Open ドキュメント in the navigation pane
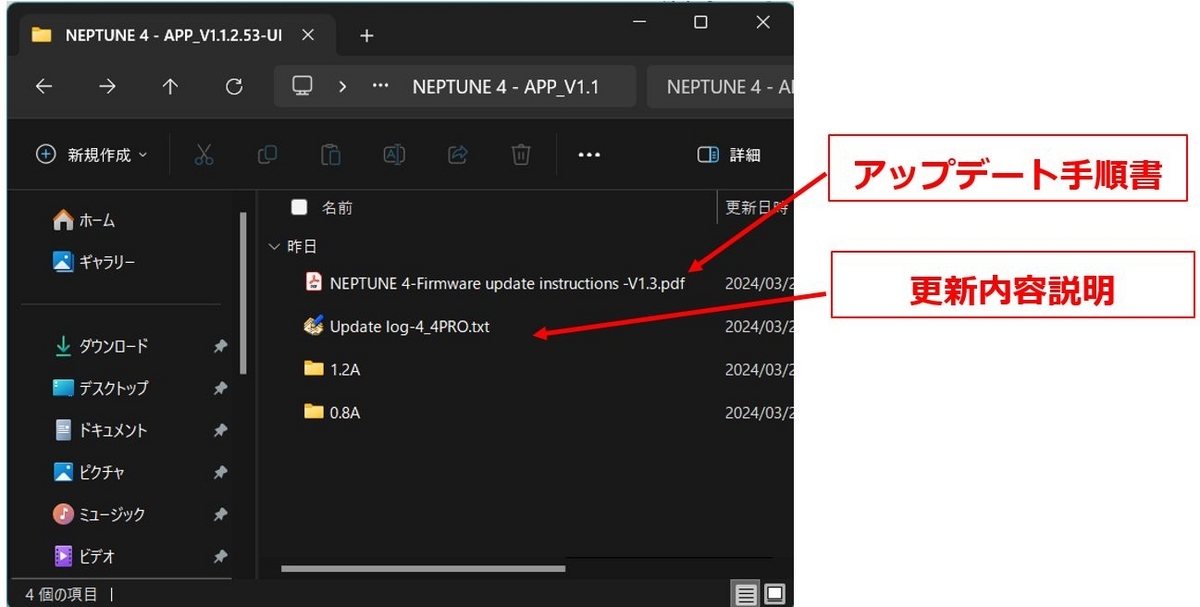1200x607 pixels. 100,430
